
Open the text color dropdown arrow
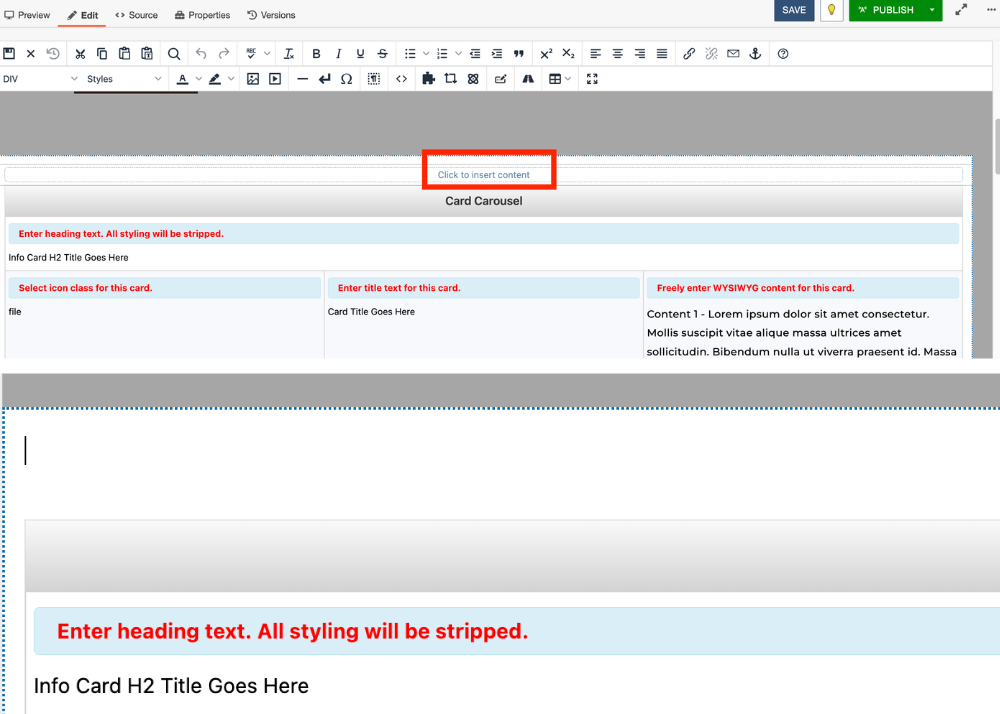[x=199, y=78]
